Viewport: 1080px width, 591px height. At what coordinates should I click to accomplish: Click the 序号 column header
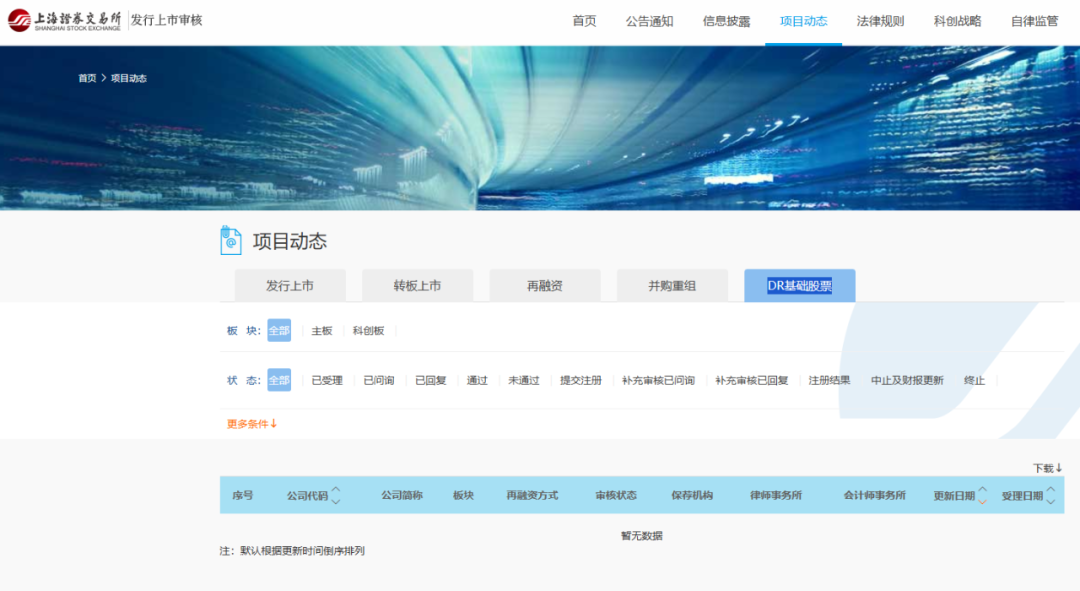point(242,495)
